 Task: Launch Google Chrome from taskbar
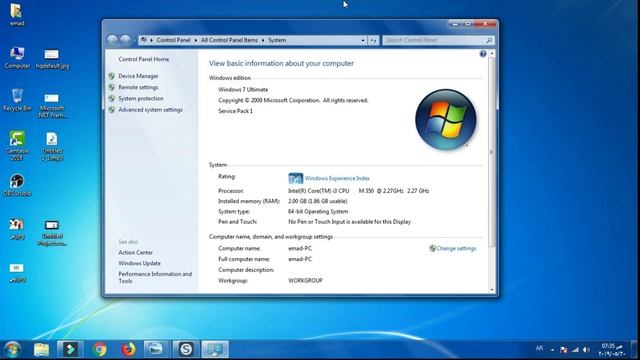(x=99, y=349)
